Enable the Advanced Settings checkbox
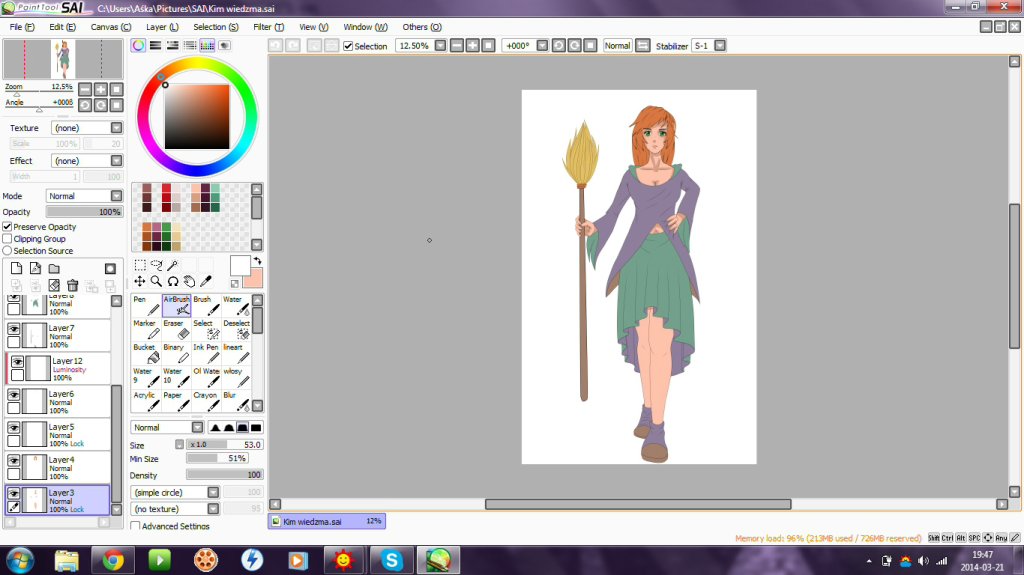The width and height of the screenshot is (1024, 575). click(x=135, y=525)
